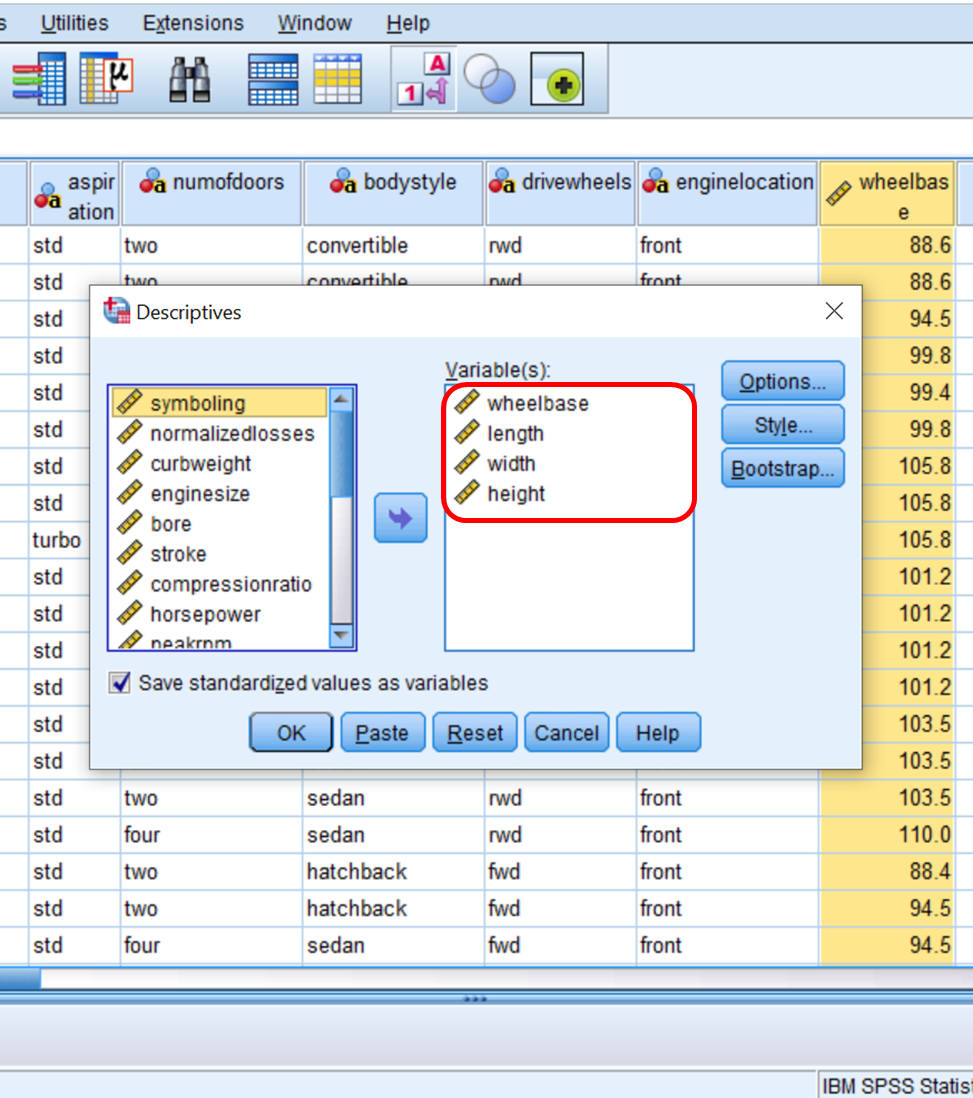Toggle the Value Labels toolbar icon
This screenshot has height=1098, width=973.
(x=424, y=79)
